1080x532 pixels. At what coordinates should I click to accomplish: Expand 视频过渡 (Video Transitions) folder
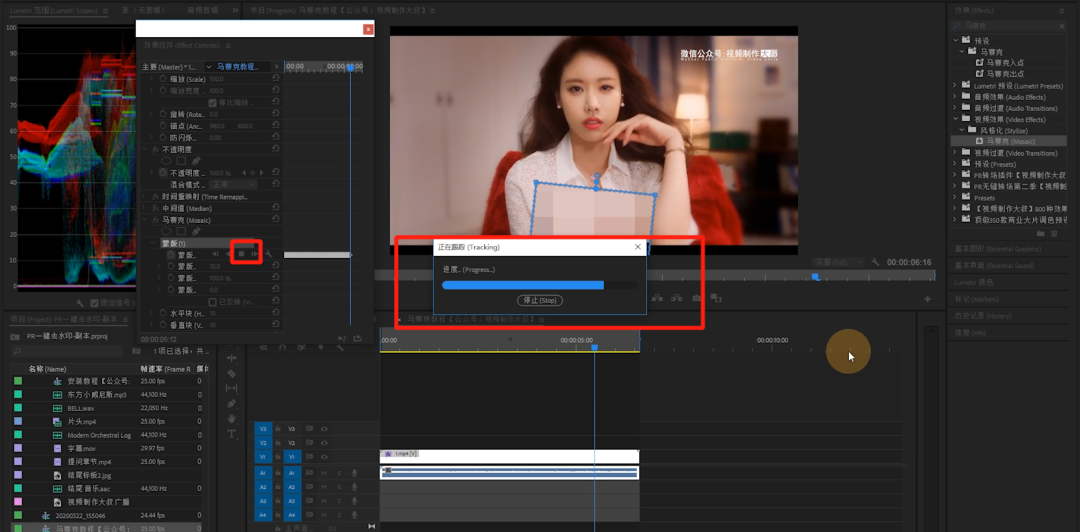tap(955, 153)
